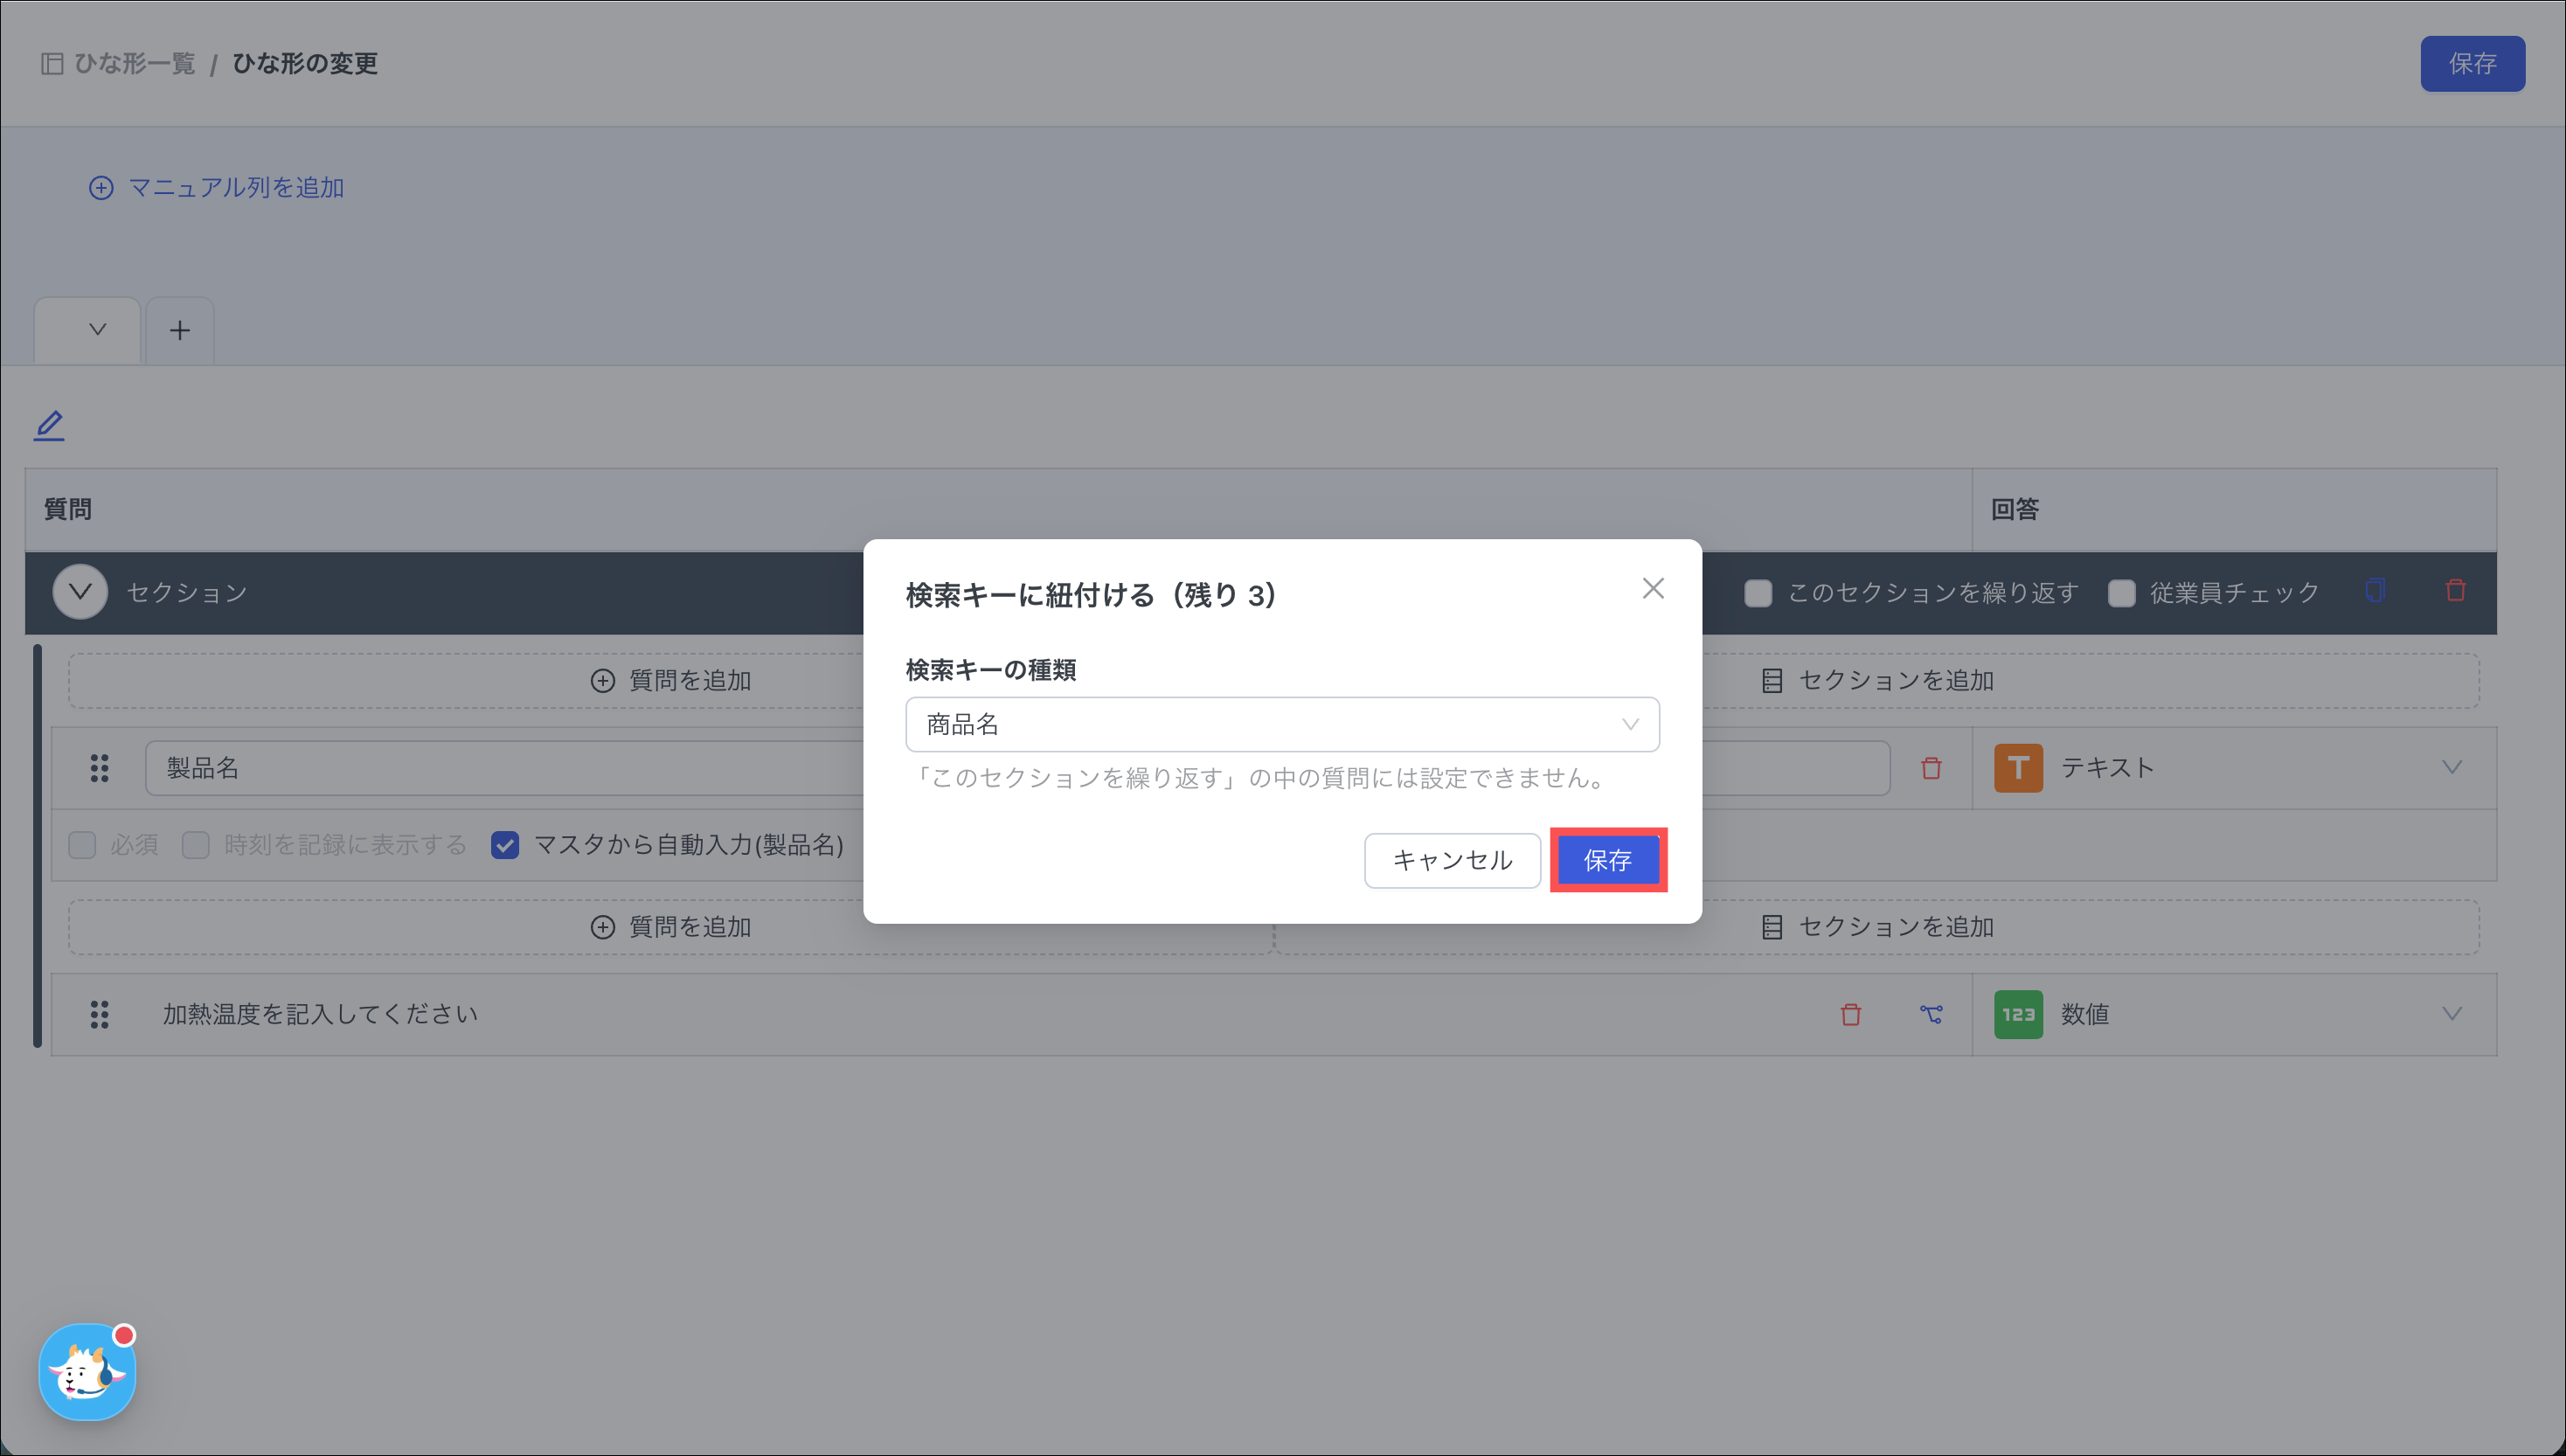Delete the 製品名 question with trash icon
The width and height of the screenshot is (2566, 1456).
[1930, 768]
